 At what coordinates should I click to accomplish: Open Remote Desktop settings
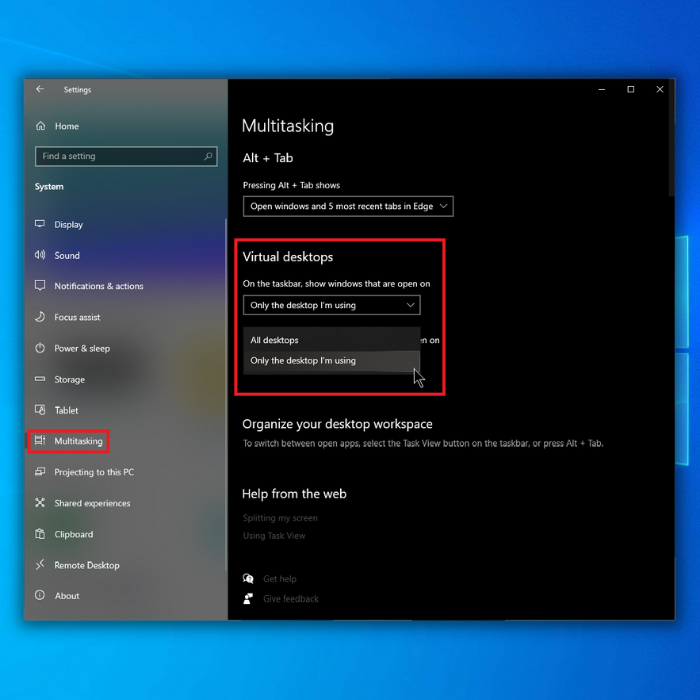pos(87,565)
